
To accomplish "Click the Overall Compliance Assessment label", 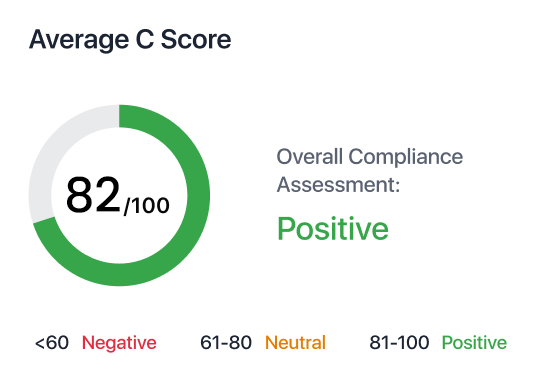I will [370, 170].
